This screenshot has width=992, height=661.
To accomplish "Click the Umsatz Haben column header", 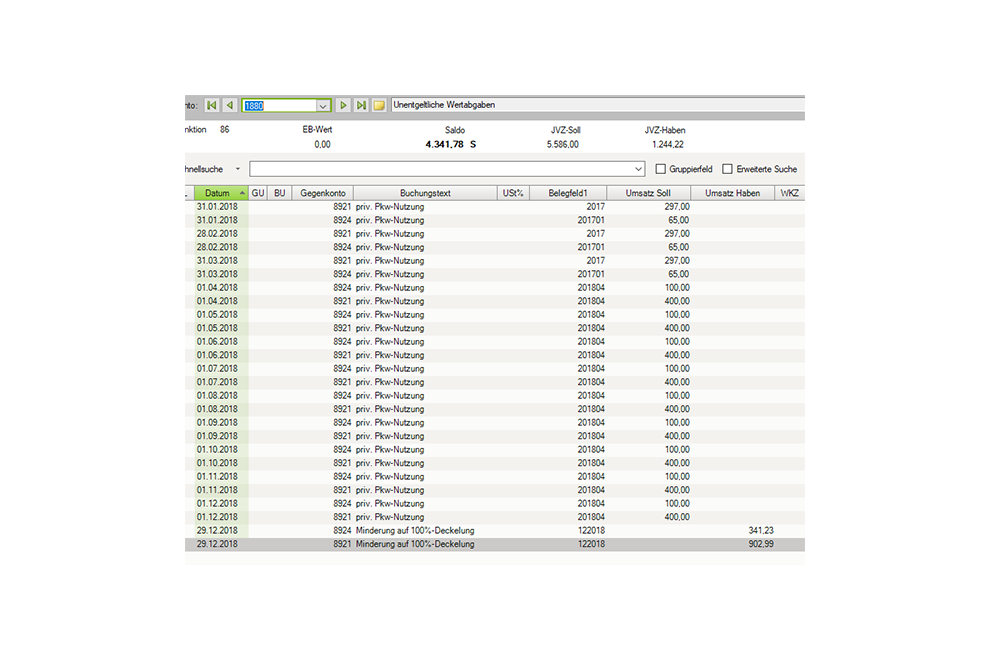I will click(732, 193).
